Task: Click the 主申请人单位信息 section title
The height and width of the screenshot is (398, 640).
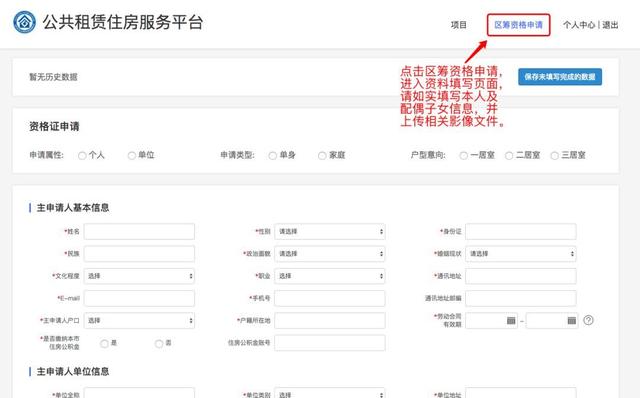Action: (73, 371)
